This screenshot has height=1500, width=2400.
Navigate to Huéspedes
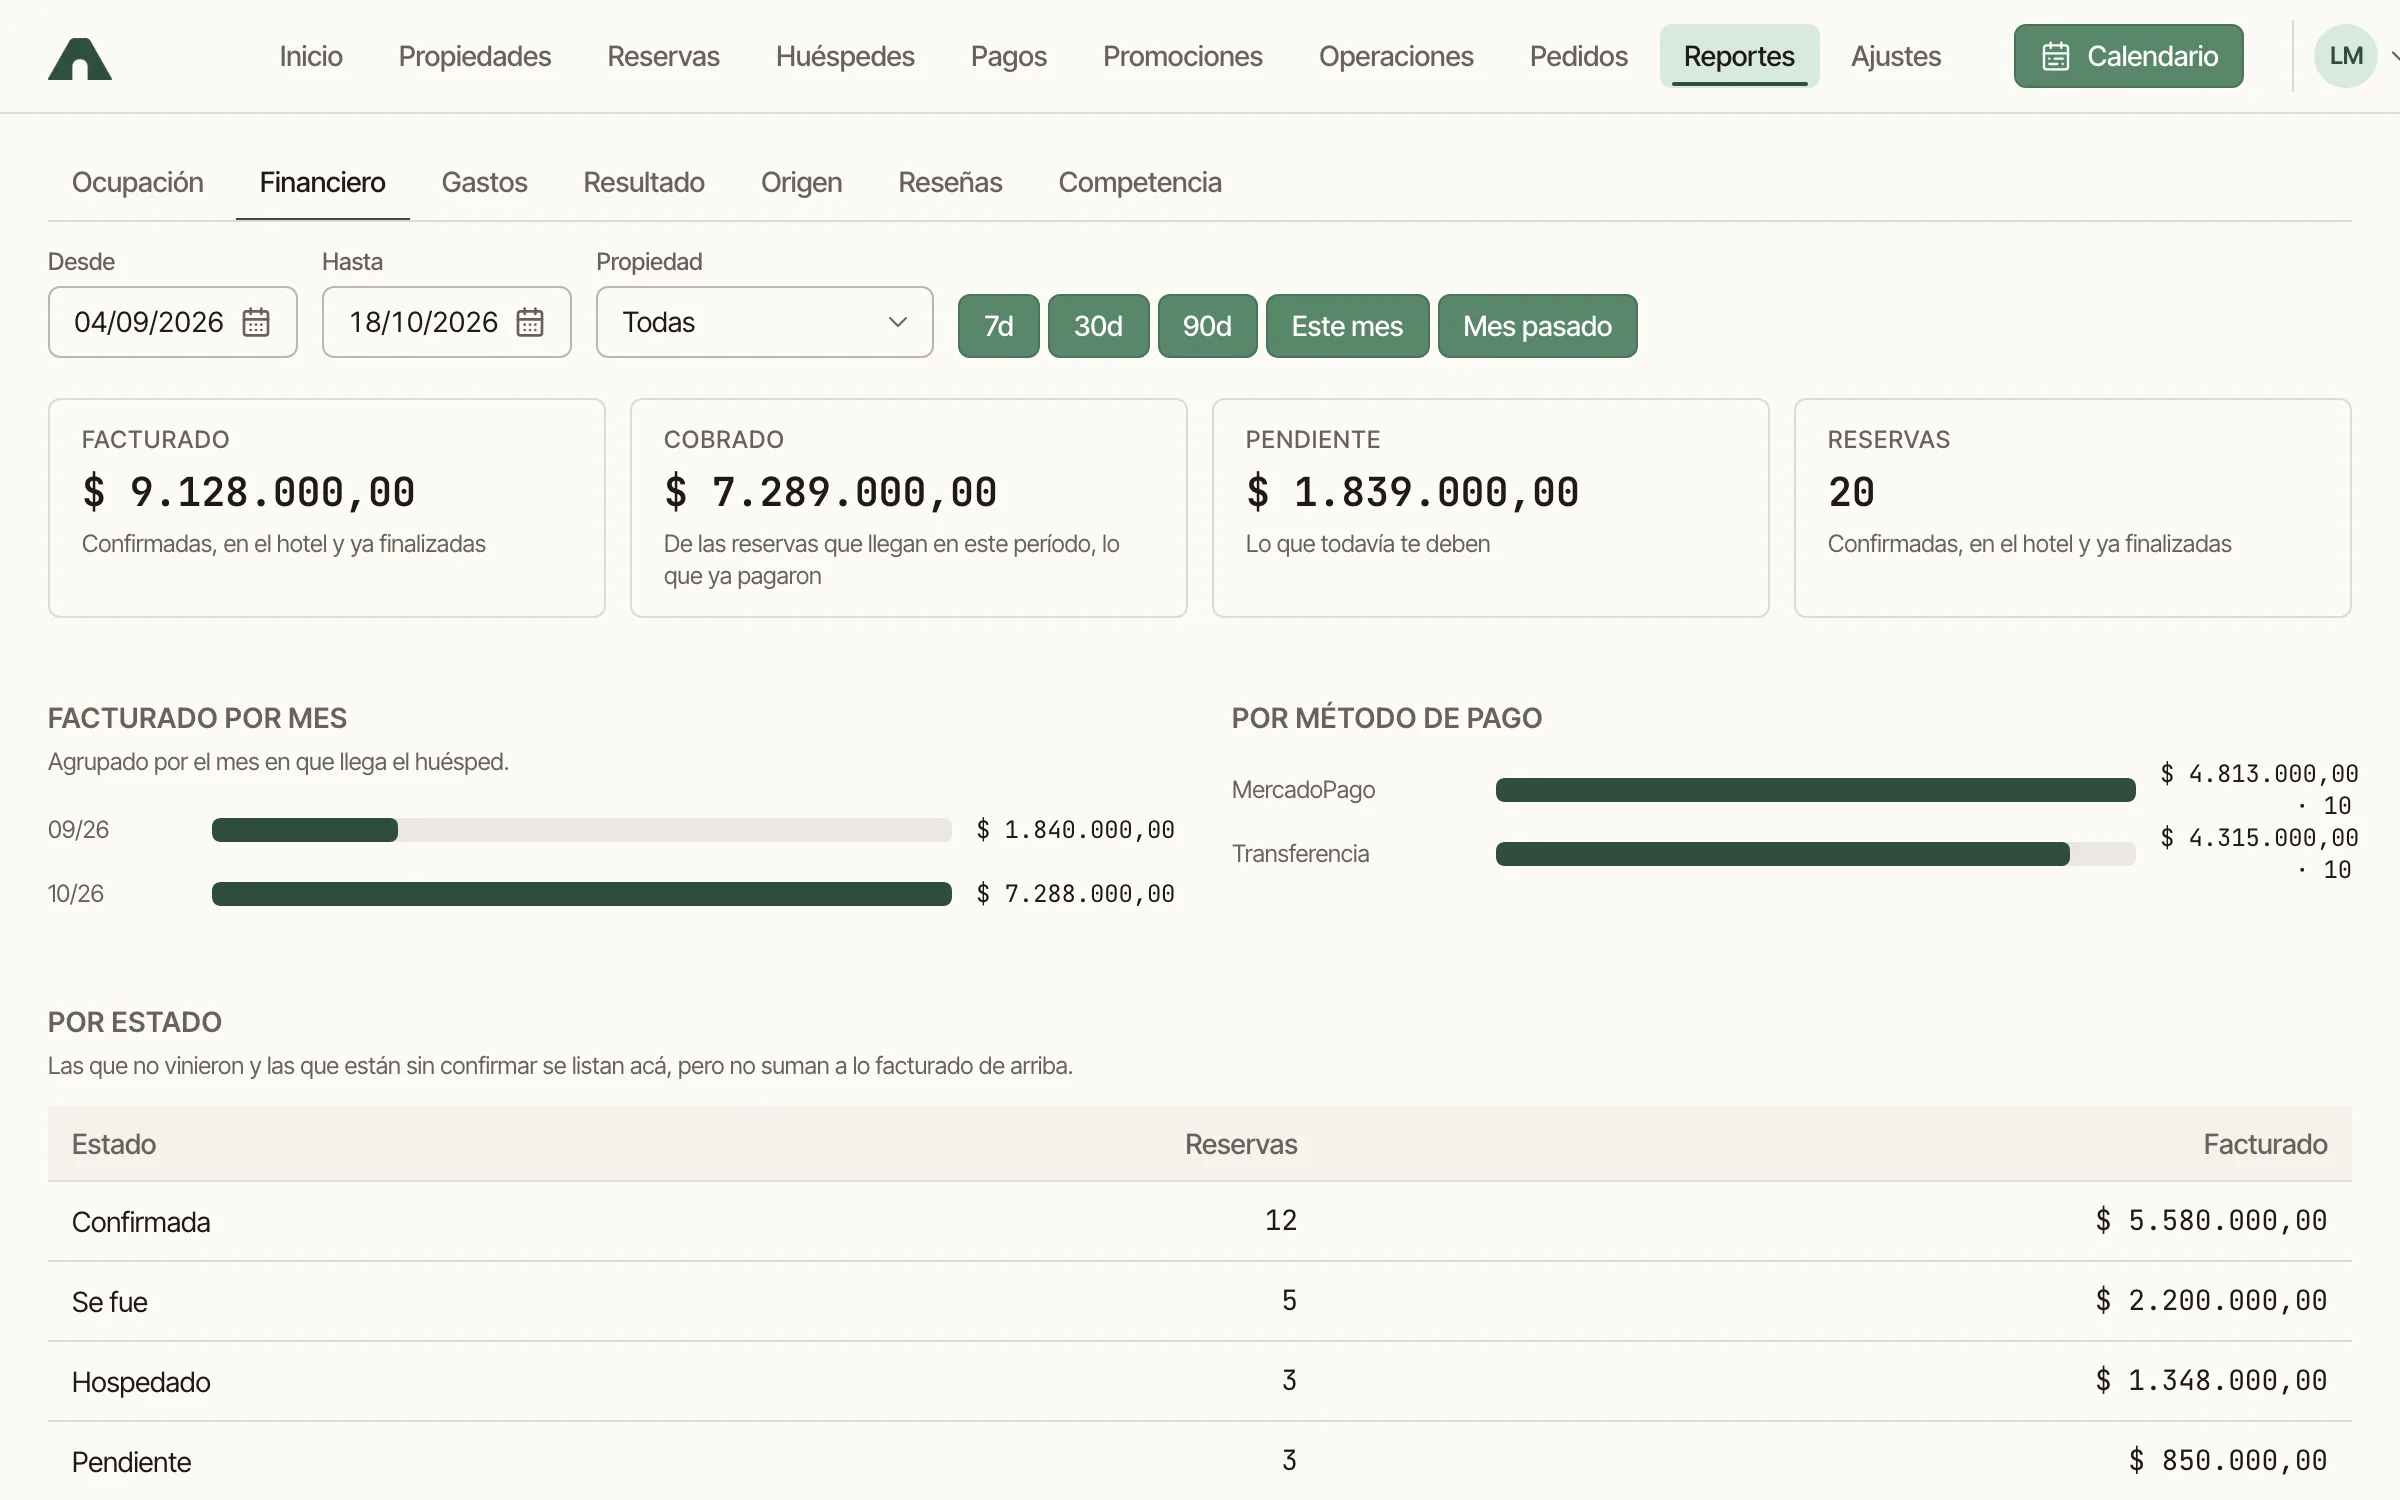click(845, 56)
